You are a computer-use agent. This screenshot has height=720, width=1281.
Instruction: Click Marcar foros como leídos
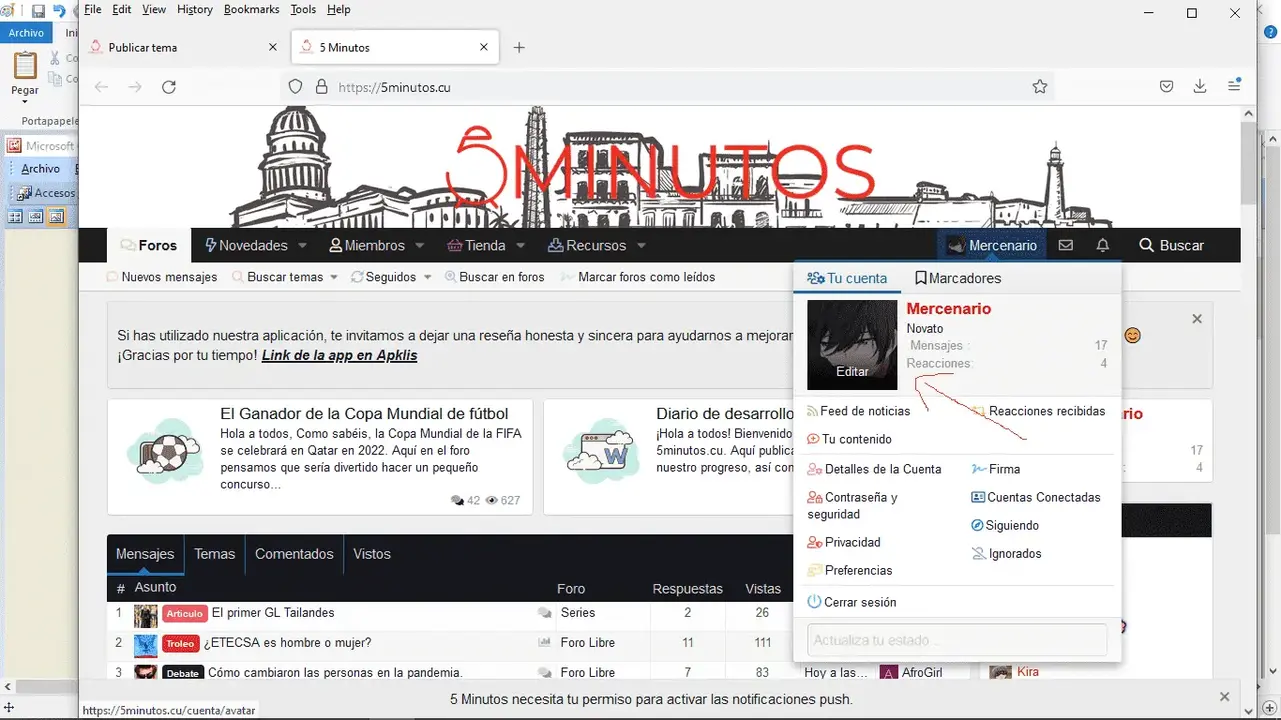pos(639,277)
